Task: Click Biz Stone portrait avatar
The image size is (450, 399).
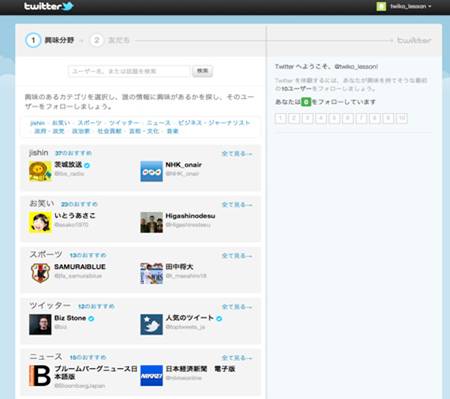Action: coord(40,324)
